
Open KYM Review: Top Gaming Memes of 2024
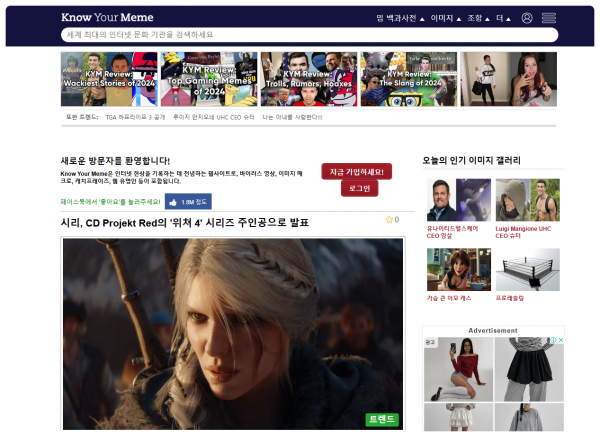point(209,79)
